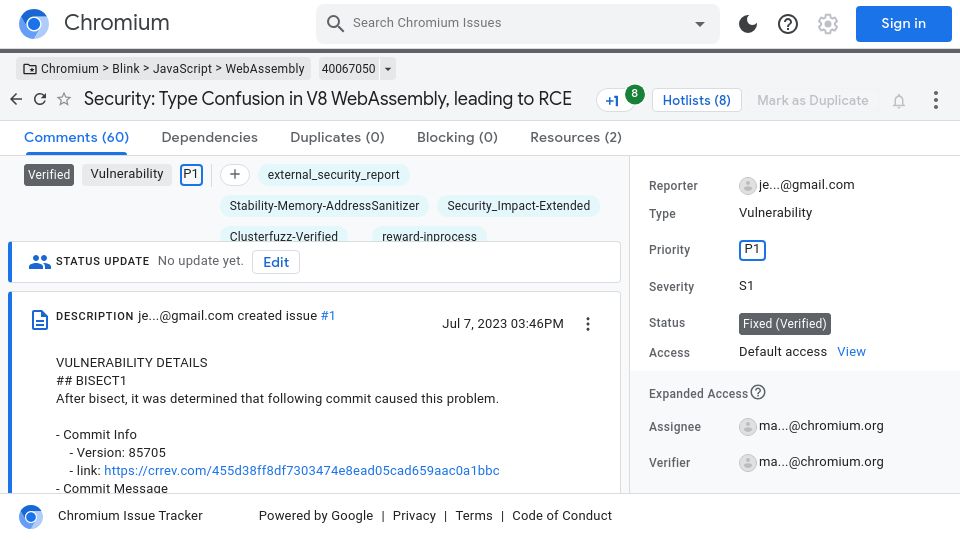Click the issue ID 40067050

tap(348, 69)
